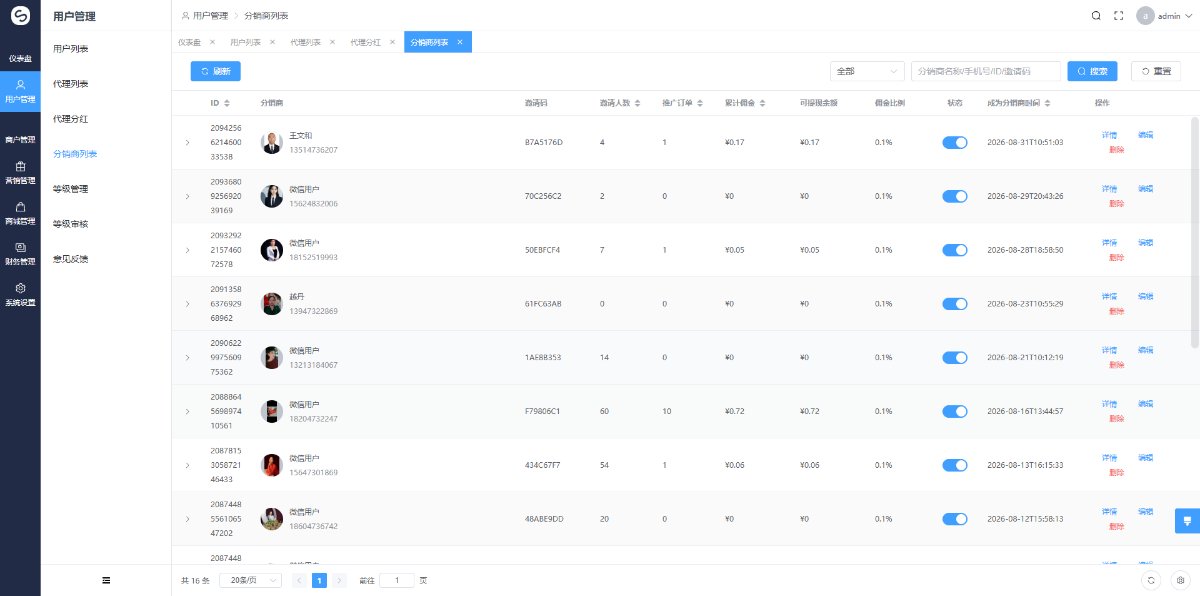Viewport: 1200px width, 596px height.
Task: Toggle status switch for phone 15624832006
Action: pos(955,196)
